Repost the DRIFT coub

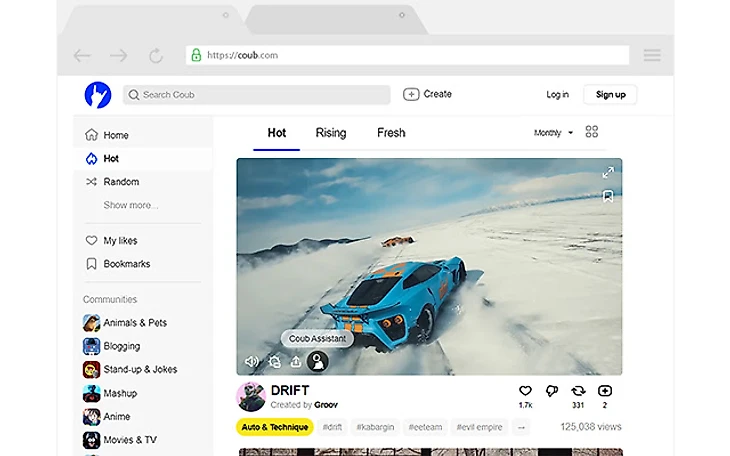[578, 391]
